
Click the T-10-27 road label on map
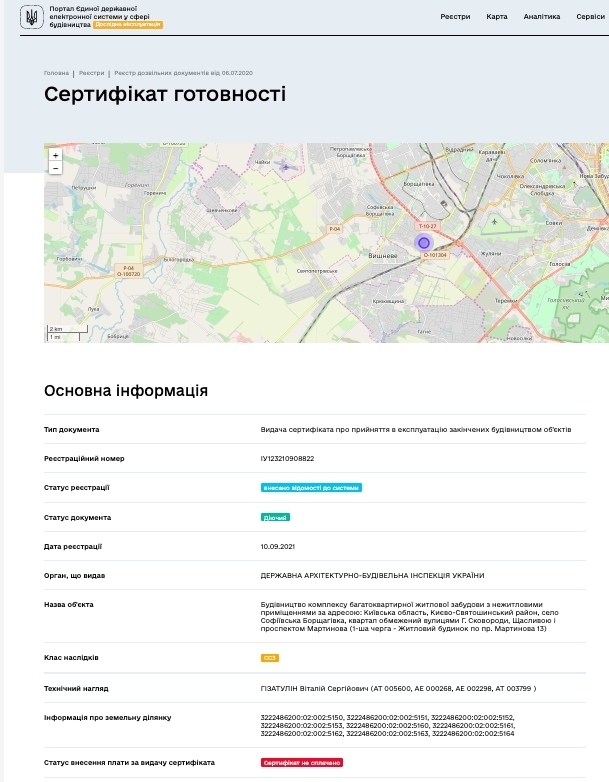tap(427, 226)
